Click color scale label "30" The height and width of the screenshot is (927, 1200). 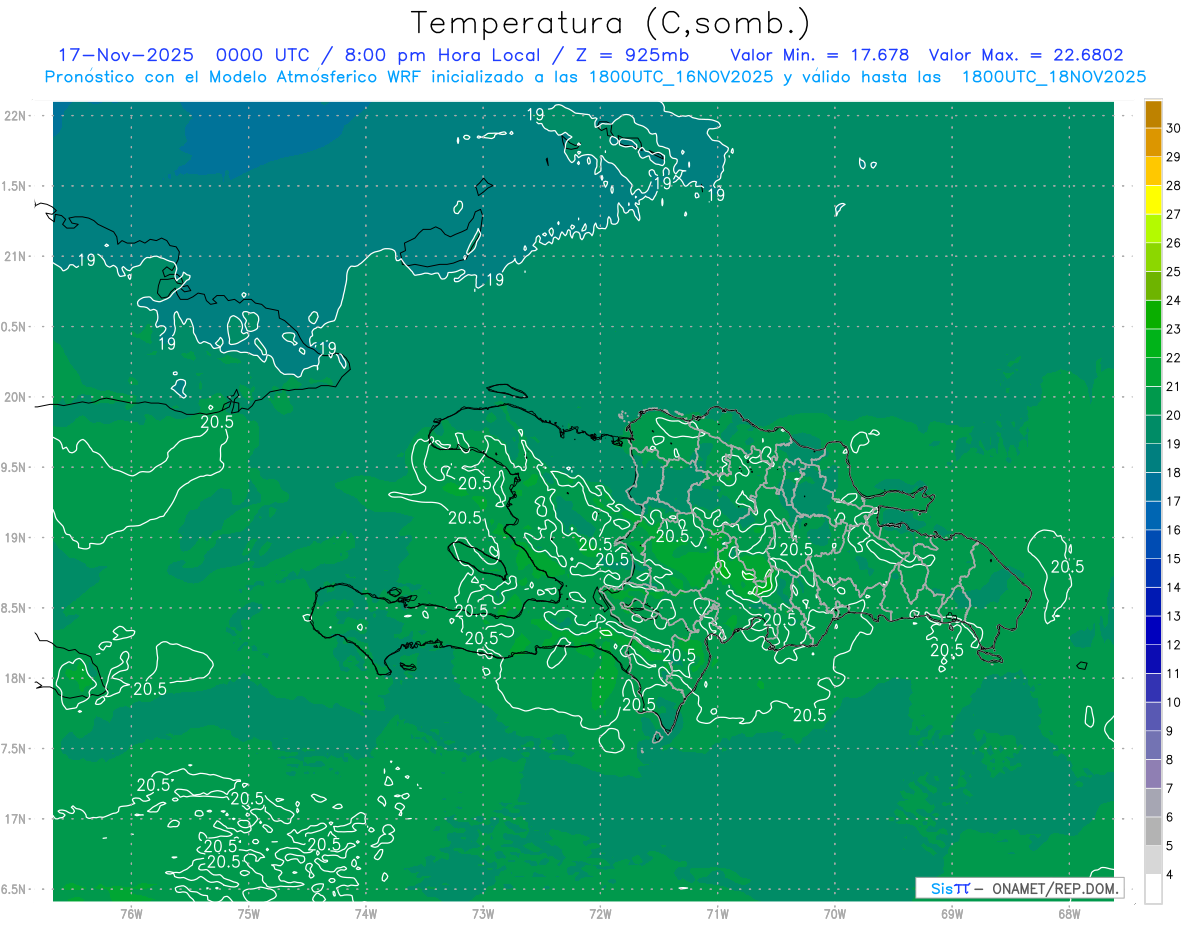point(1173,127)
